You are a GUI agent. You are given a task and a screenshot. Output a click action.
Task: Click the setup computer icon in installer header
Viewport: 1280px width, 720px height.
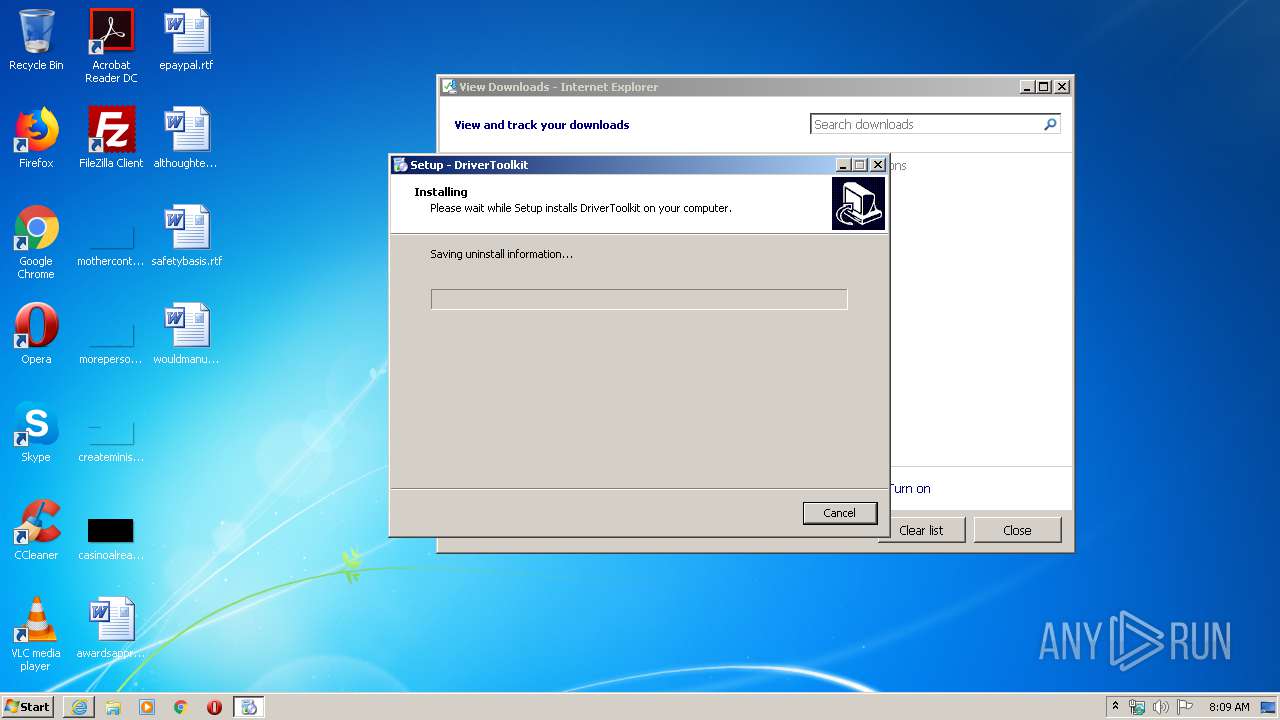858,204
